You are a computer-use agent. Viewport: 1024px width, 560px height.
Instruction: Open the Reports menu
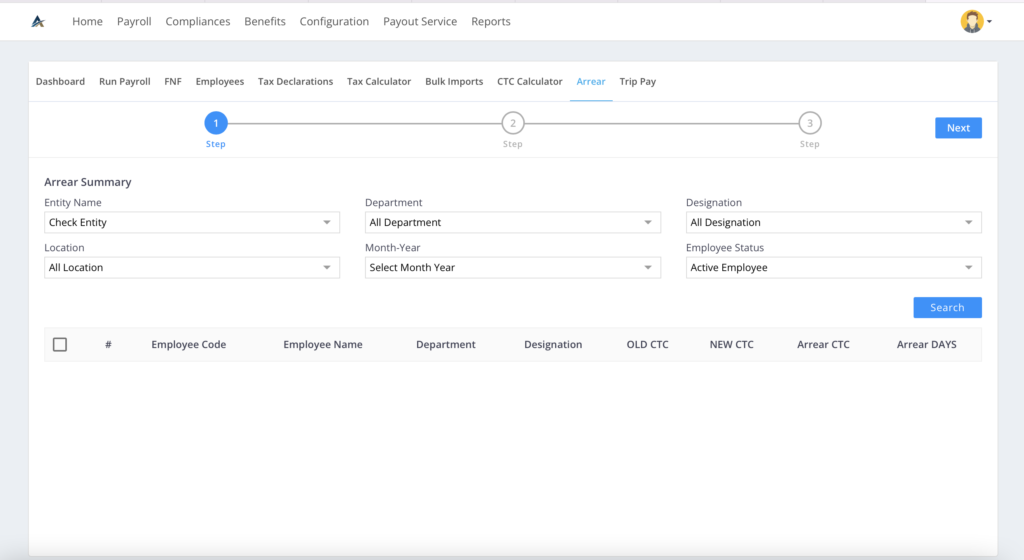coord(491,22)
